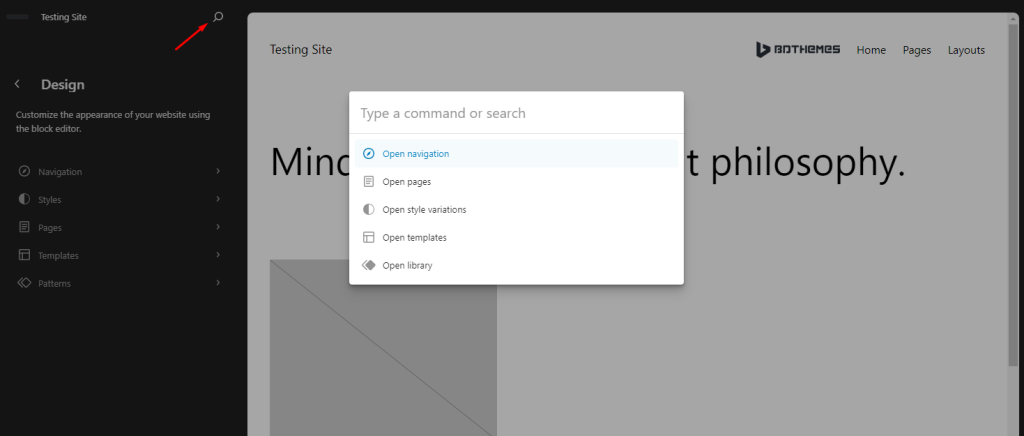The height and width of the screenshot is (436, 1024).
Task: Expand the Templates sidebar chevron
Action: point(218,256)
